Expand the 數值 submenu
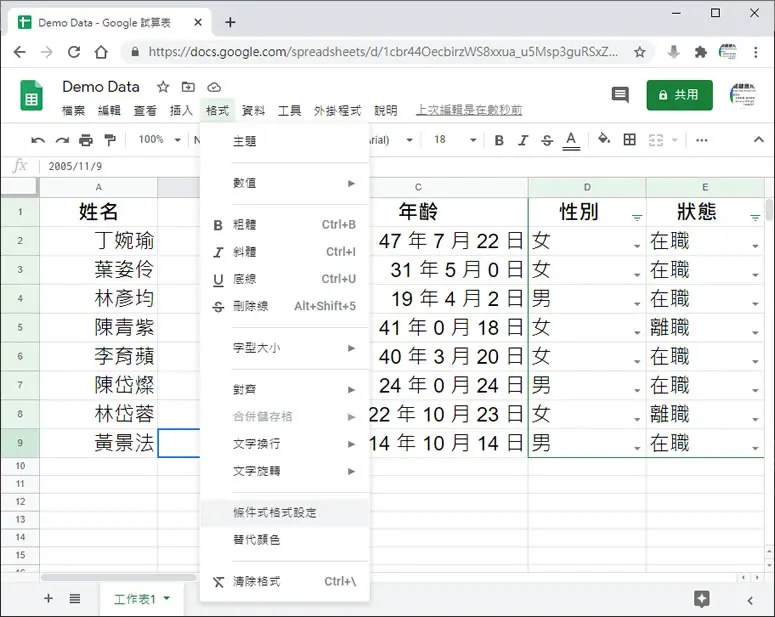The image size is (775, 617). coord(284,183)
